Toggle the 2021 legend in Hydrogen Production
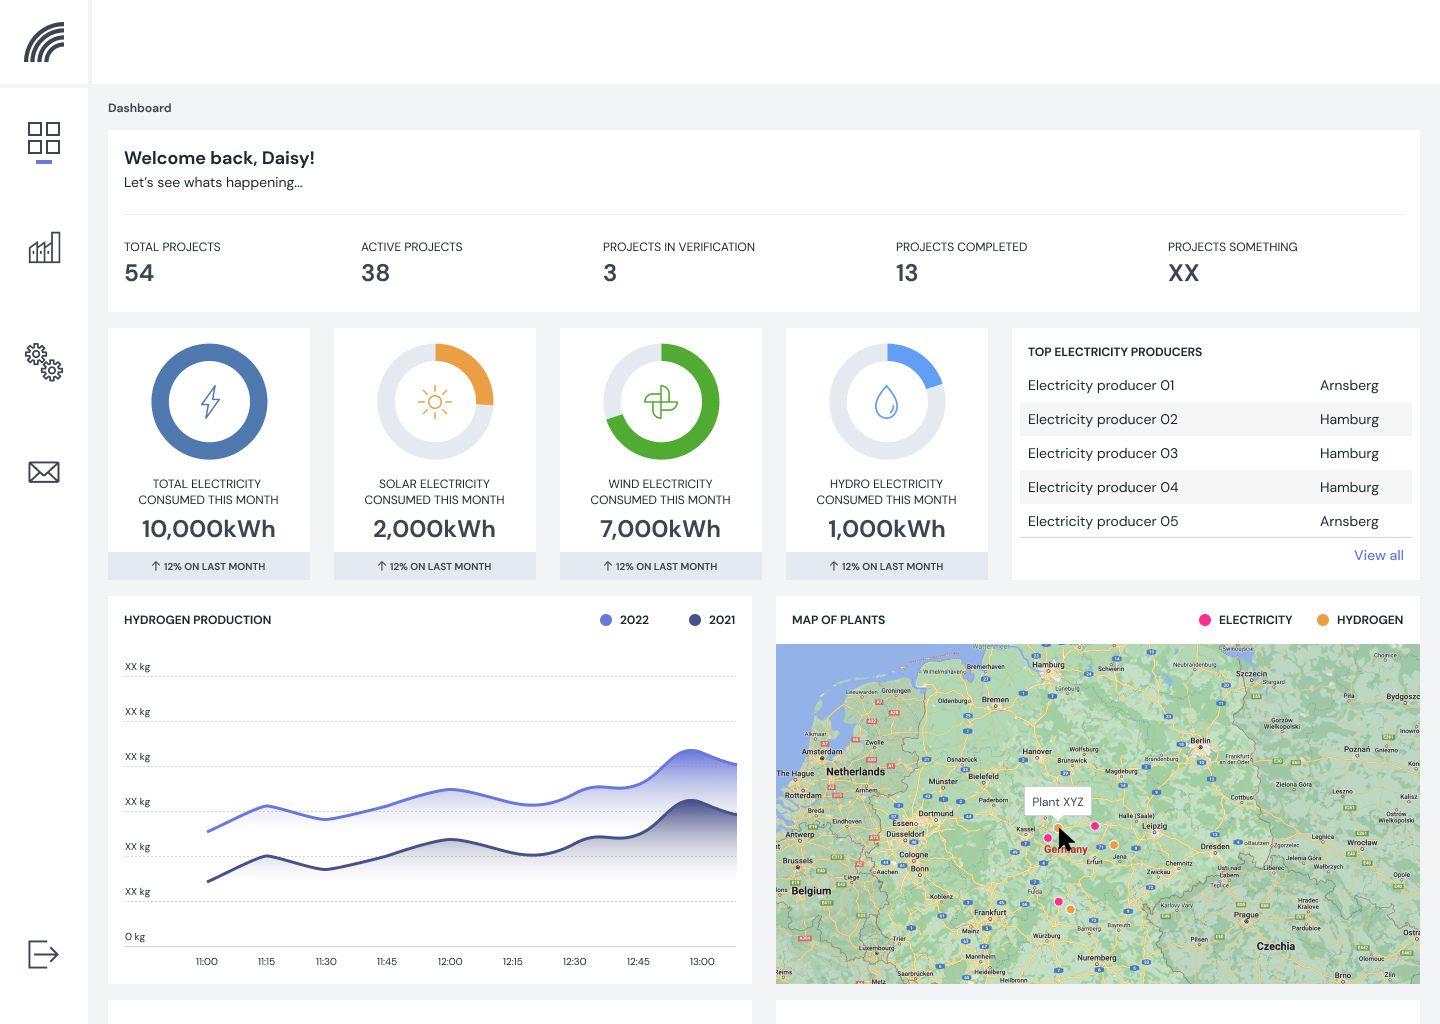Viewport: 1440px width, 1024px height. [x=712, y=620]
